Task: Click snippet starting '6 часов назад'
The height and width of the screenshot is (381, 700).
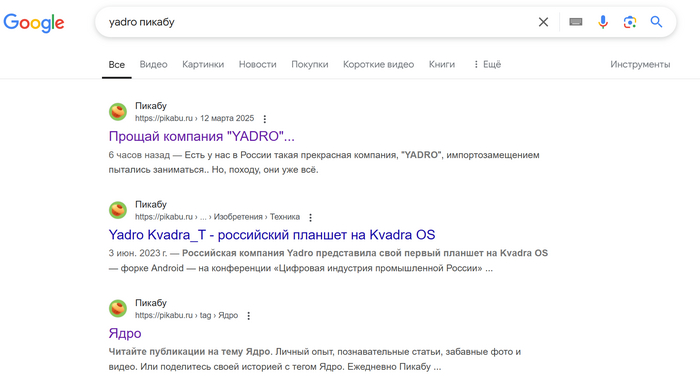Action: 324,162
